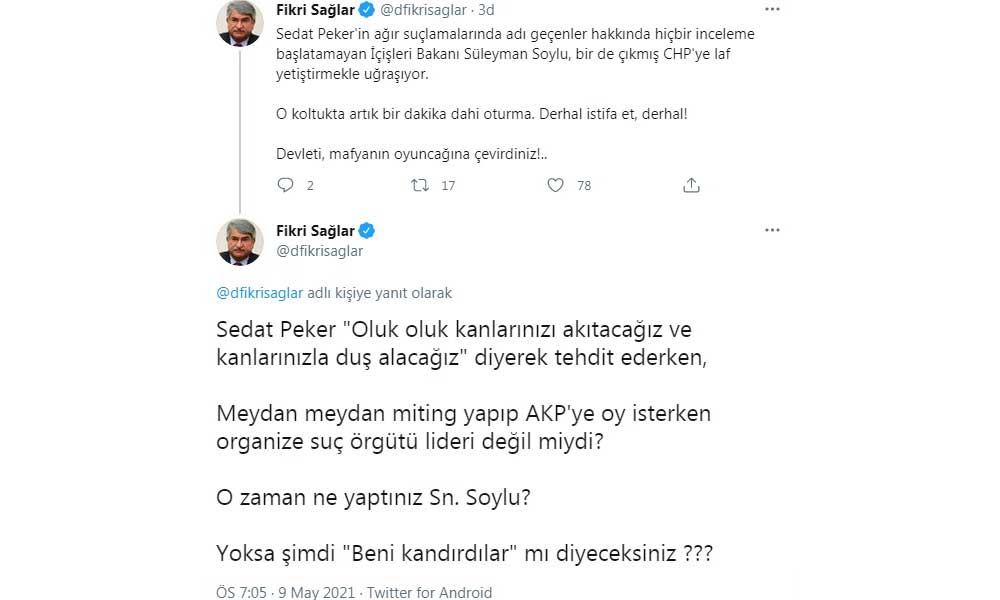Click the share icon on first tweet

pos(691,185)
